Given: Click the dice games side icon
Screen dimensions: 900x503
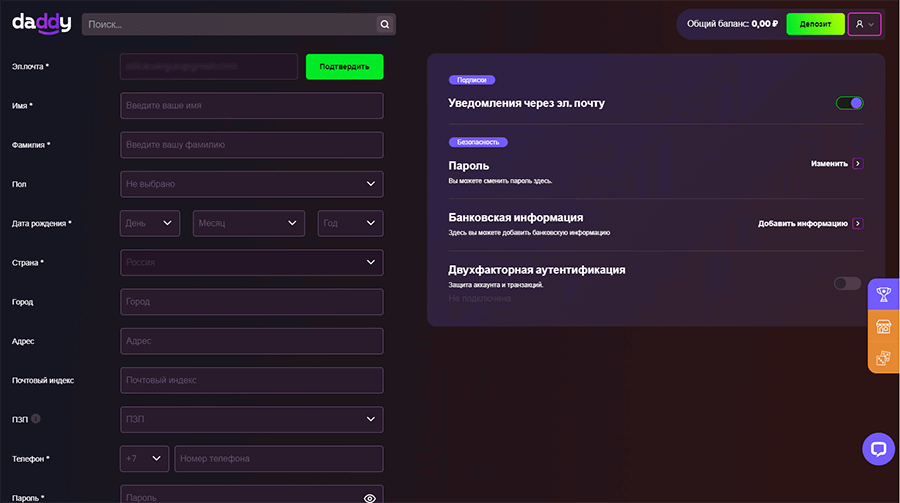Looking at the screenshot, I should click(x=883, y=358).
